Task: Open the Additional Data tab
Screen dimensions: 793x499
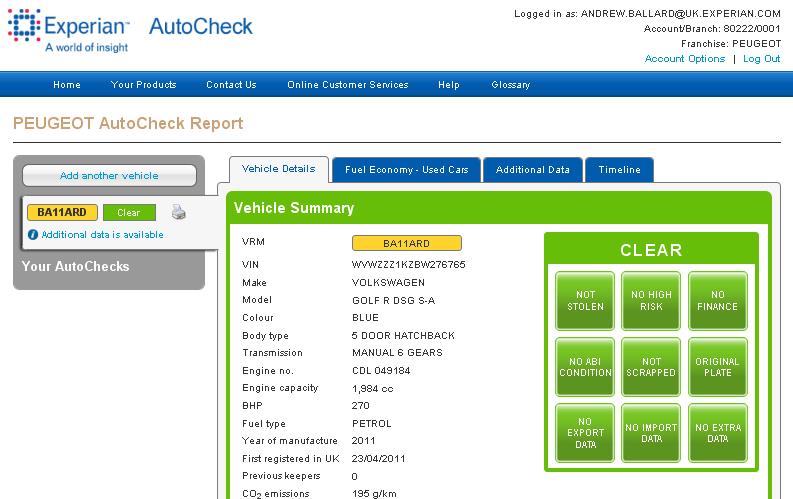Action: click(x=533, y=170)
